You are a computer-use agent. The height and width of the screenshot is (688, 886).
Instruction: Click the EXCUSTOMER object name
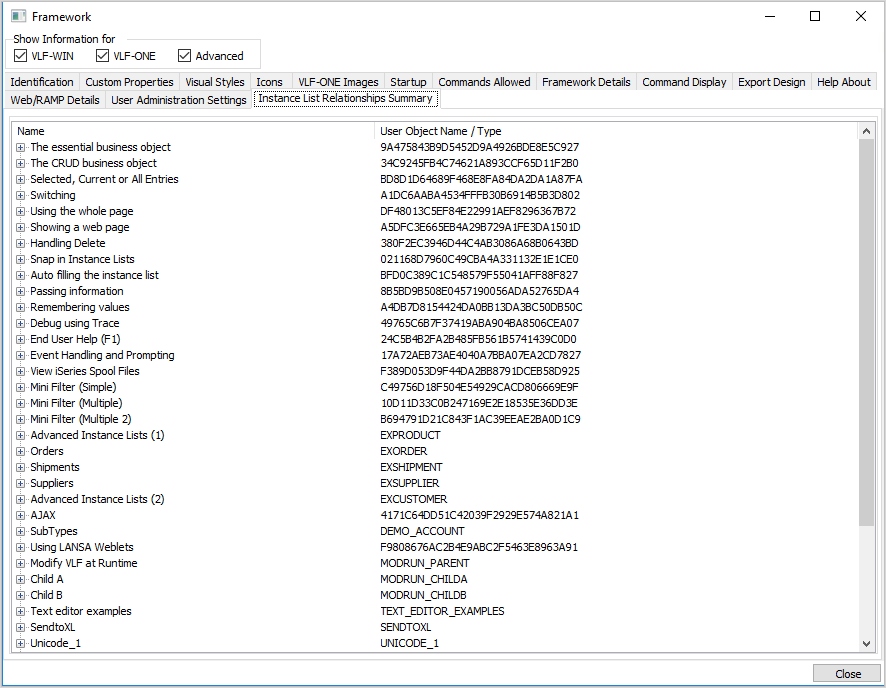coord(414,499)
